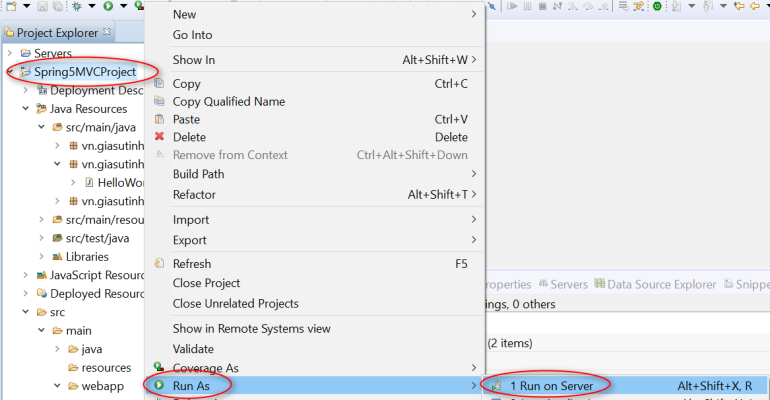Collapse the src/main/java node
Image resolution: width=770 pixels, height=400 pixels.
[41, 127]
